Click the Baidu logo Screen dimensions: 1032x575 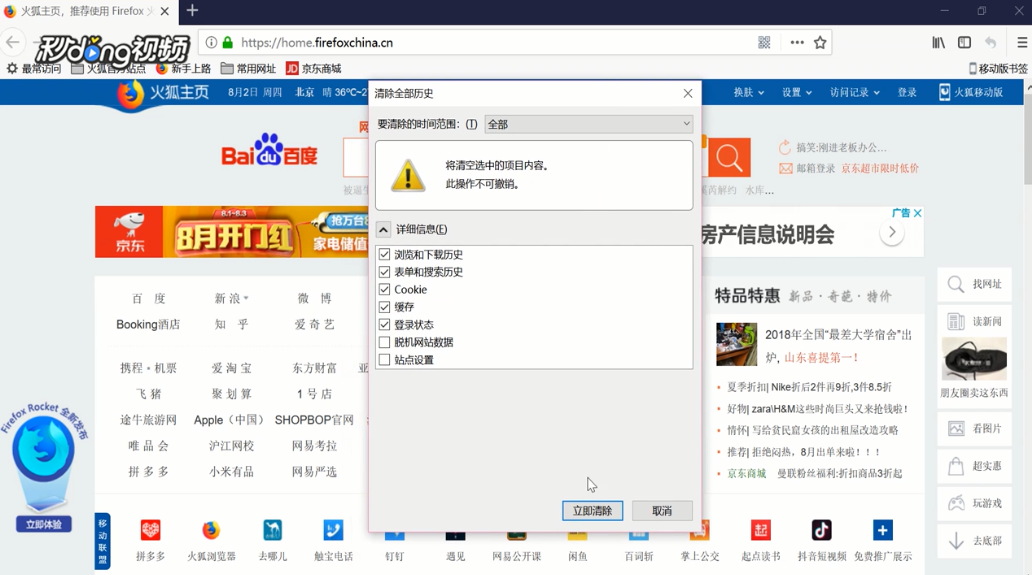[x=269, y=150]
